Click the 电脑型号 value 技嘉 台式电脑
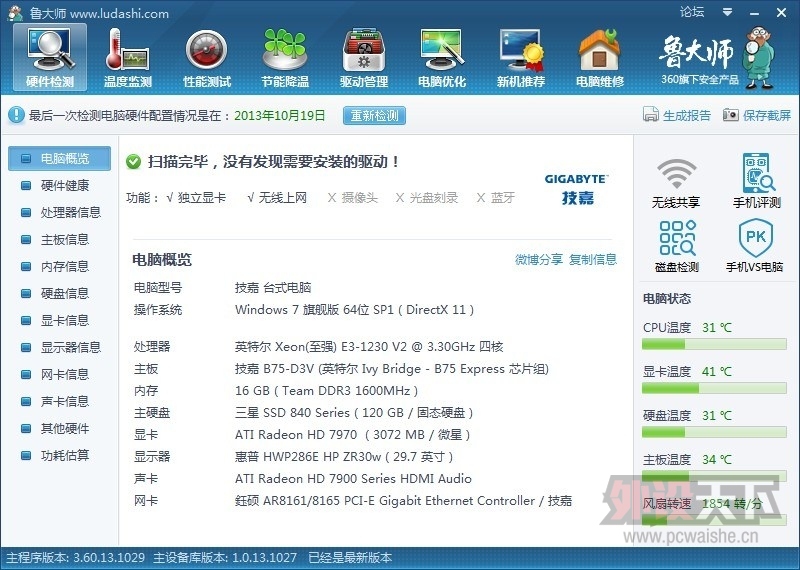 (x=273, y=287)
